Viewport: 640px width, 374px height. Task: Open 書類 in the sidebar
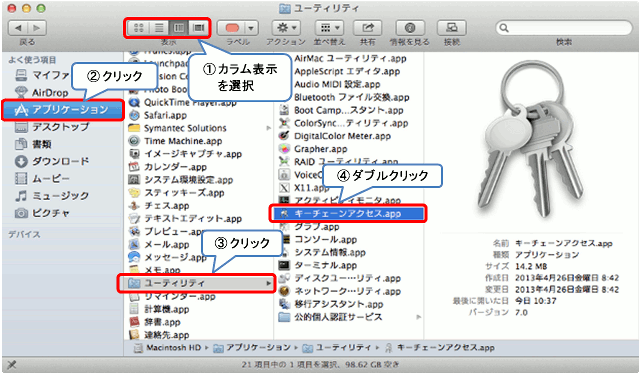(33, 144)
